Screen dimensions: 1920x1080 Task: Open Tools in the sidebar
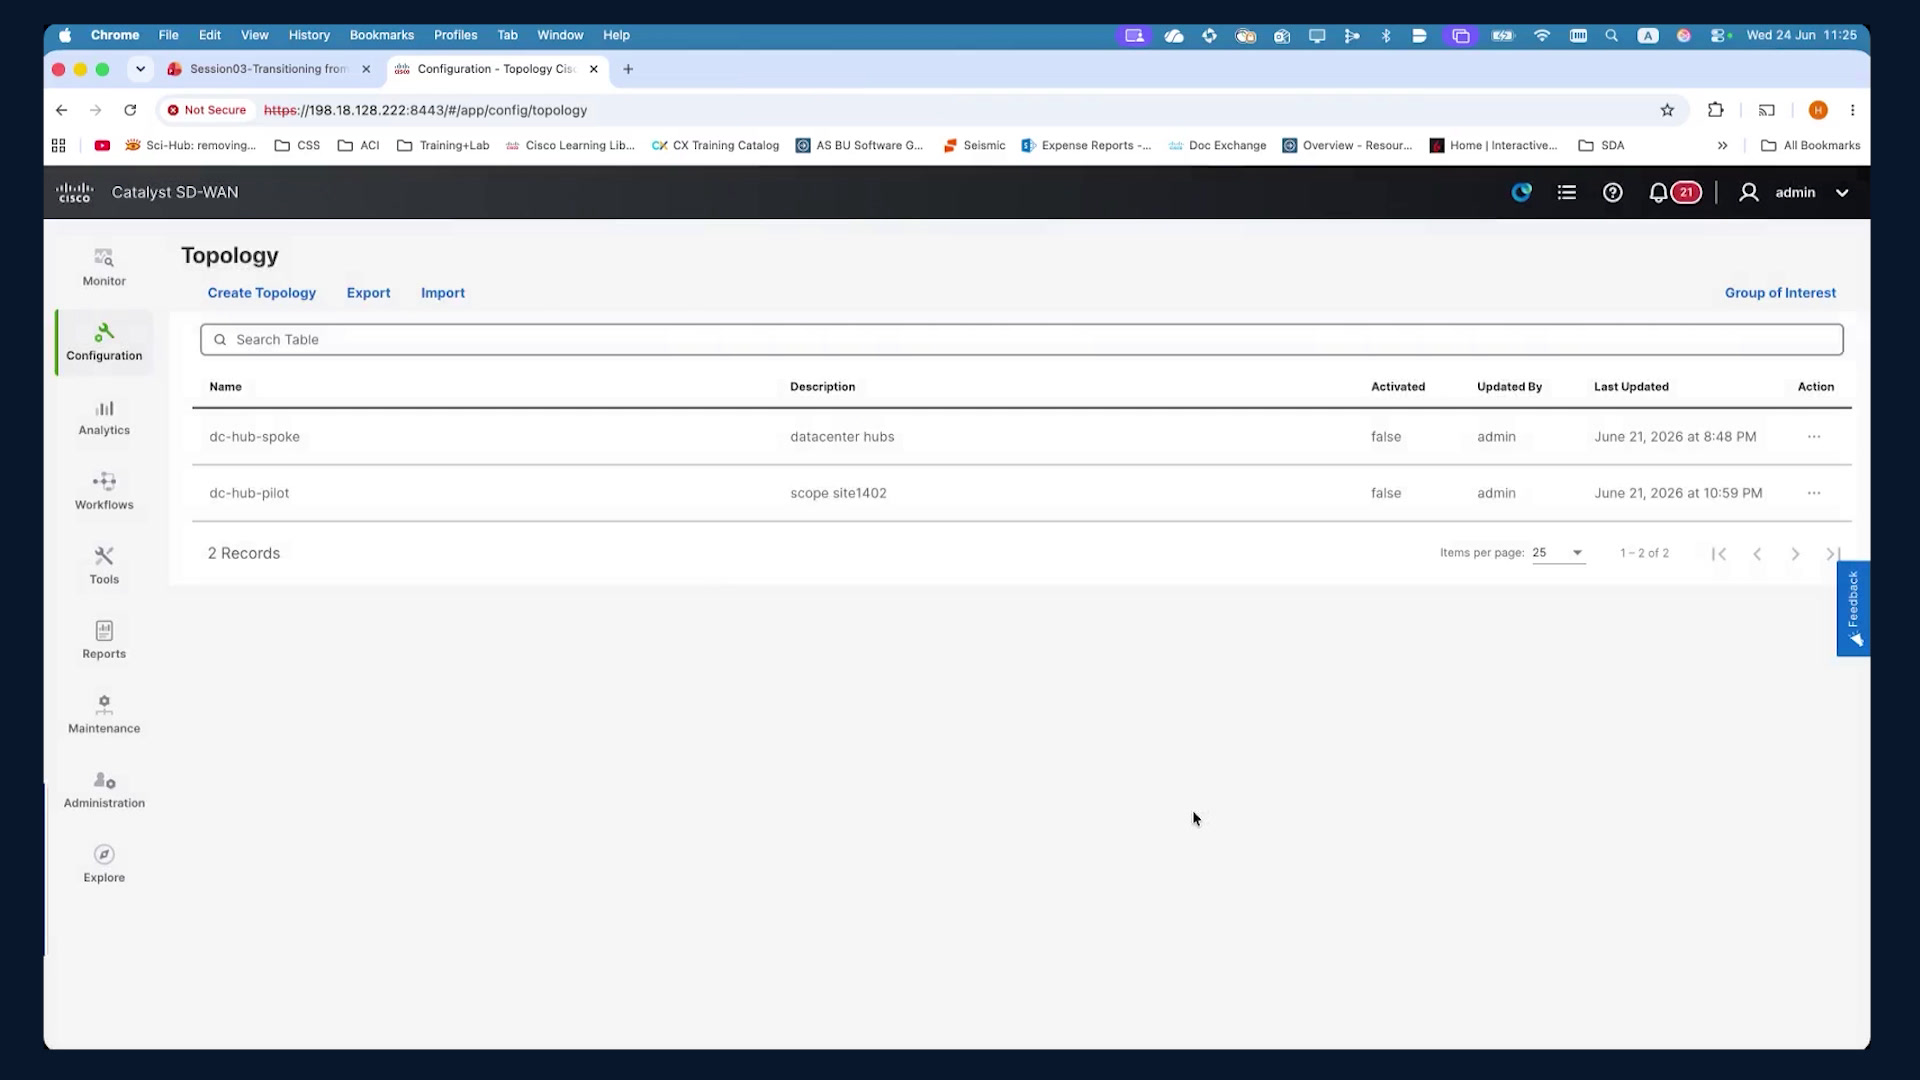[104, 566]
